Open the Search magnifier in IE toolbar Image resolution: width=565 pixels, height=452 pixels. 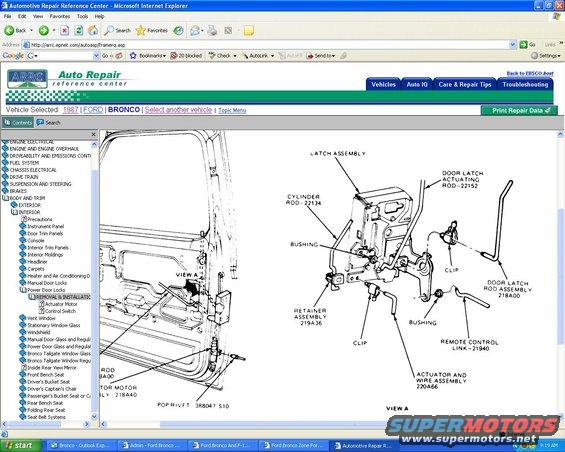coord(108,31)
